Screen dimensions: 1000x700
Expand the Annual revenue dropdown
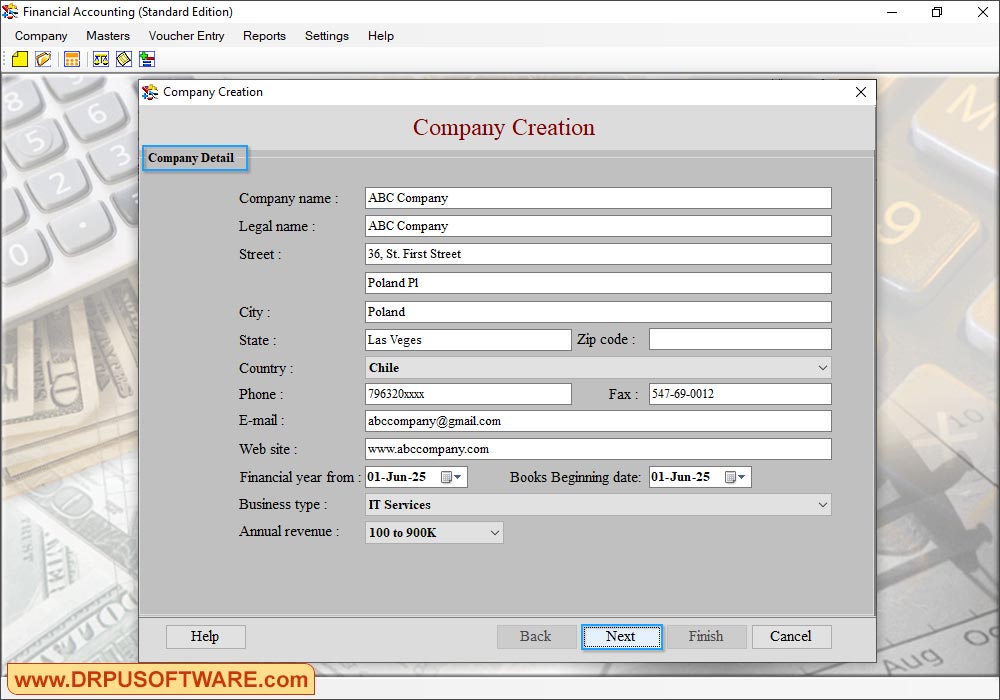tap(494, 533)
